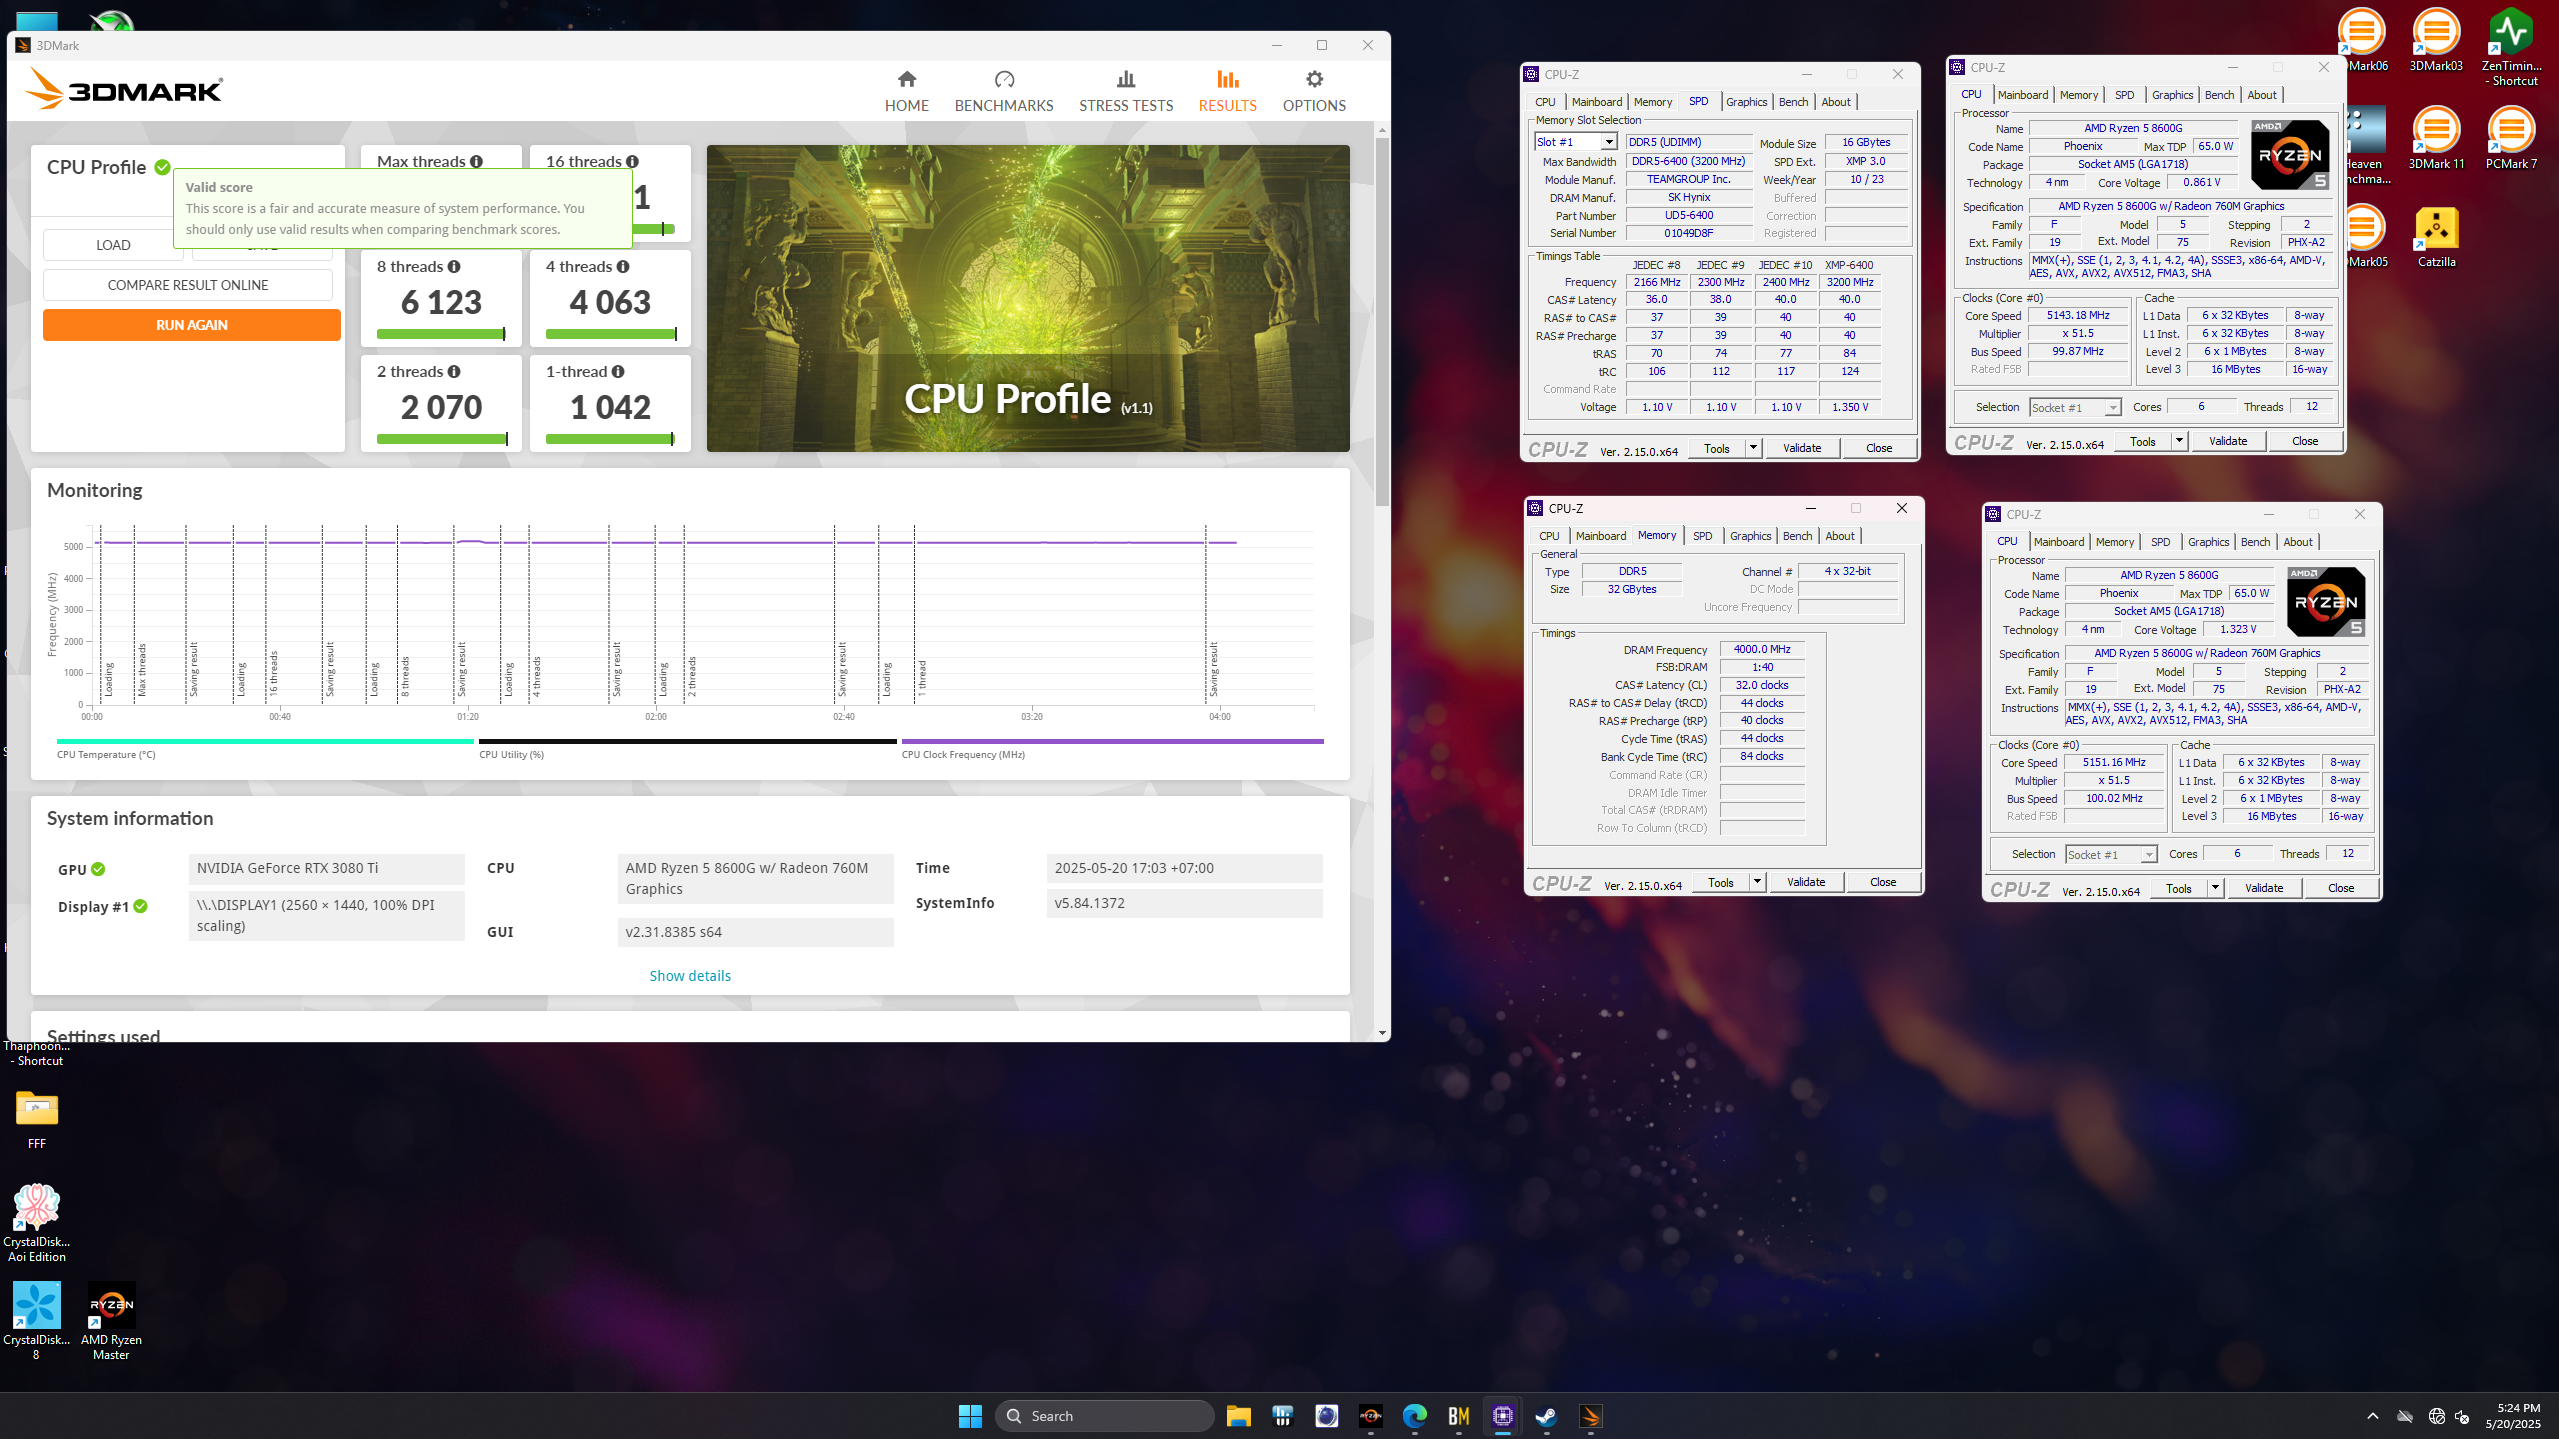The width and height of the screenshot is (2559, 1439).
Task: Click the Show details link
Action: coord(690,976)
